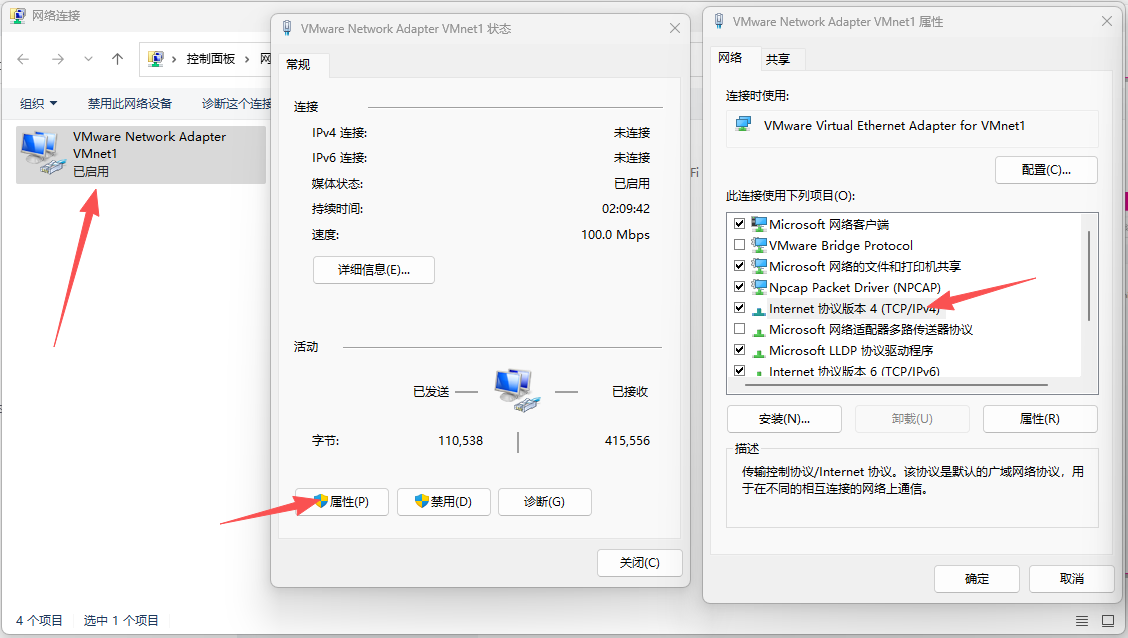1128x638 pixels.
Task: Click the VMware Bridge Protocol item icon
Action: (x=758, y=245)
